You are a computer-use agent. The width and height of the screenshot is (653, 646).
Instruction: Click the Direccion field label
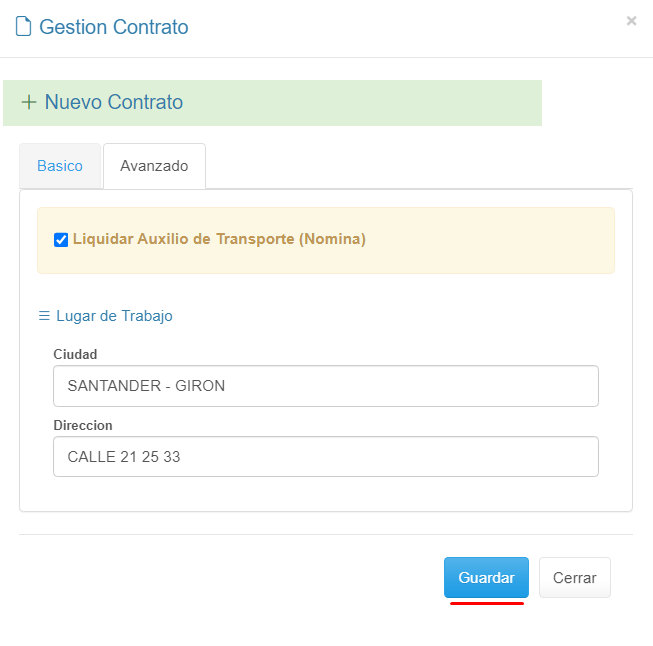(83, 425)
